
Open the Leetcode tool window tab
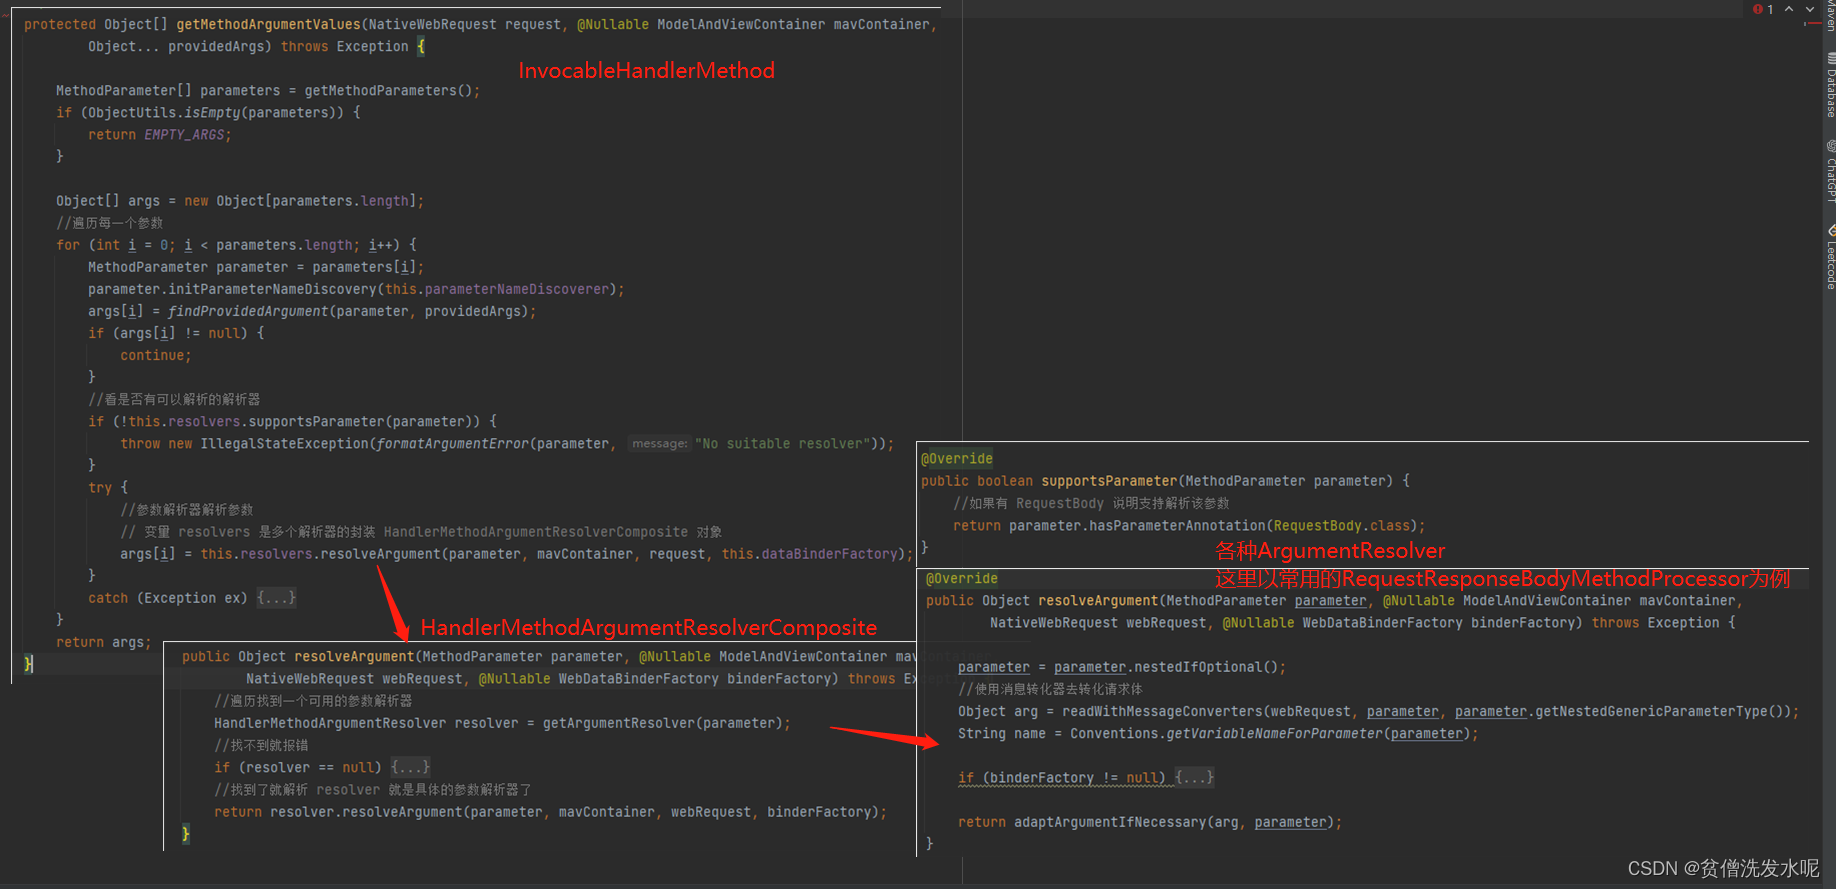coord(1830,258)
